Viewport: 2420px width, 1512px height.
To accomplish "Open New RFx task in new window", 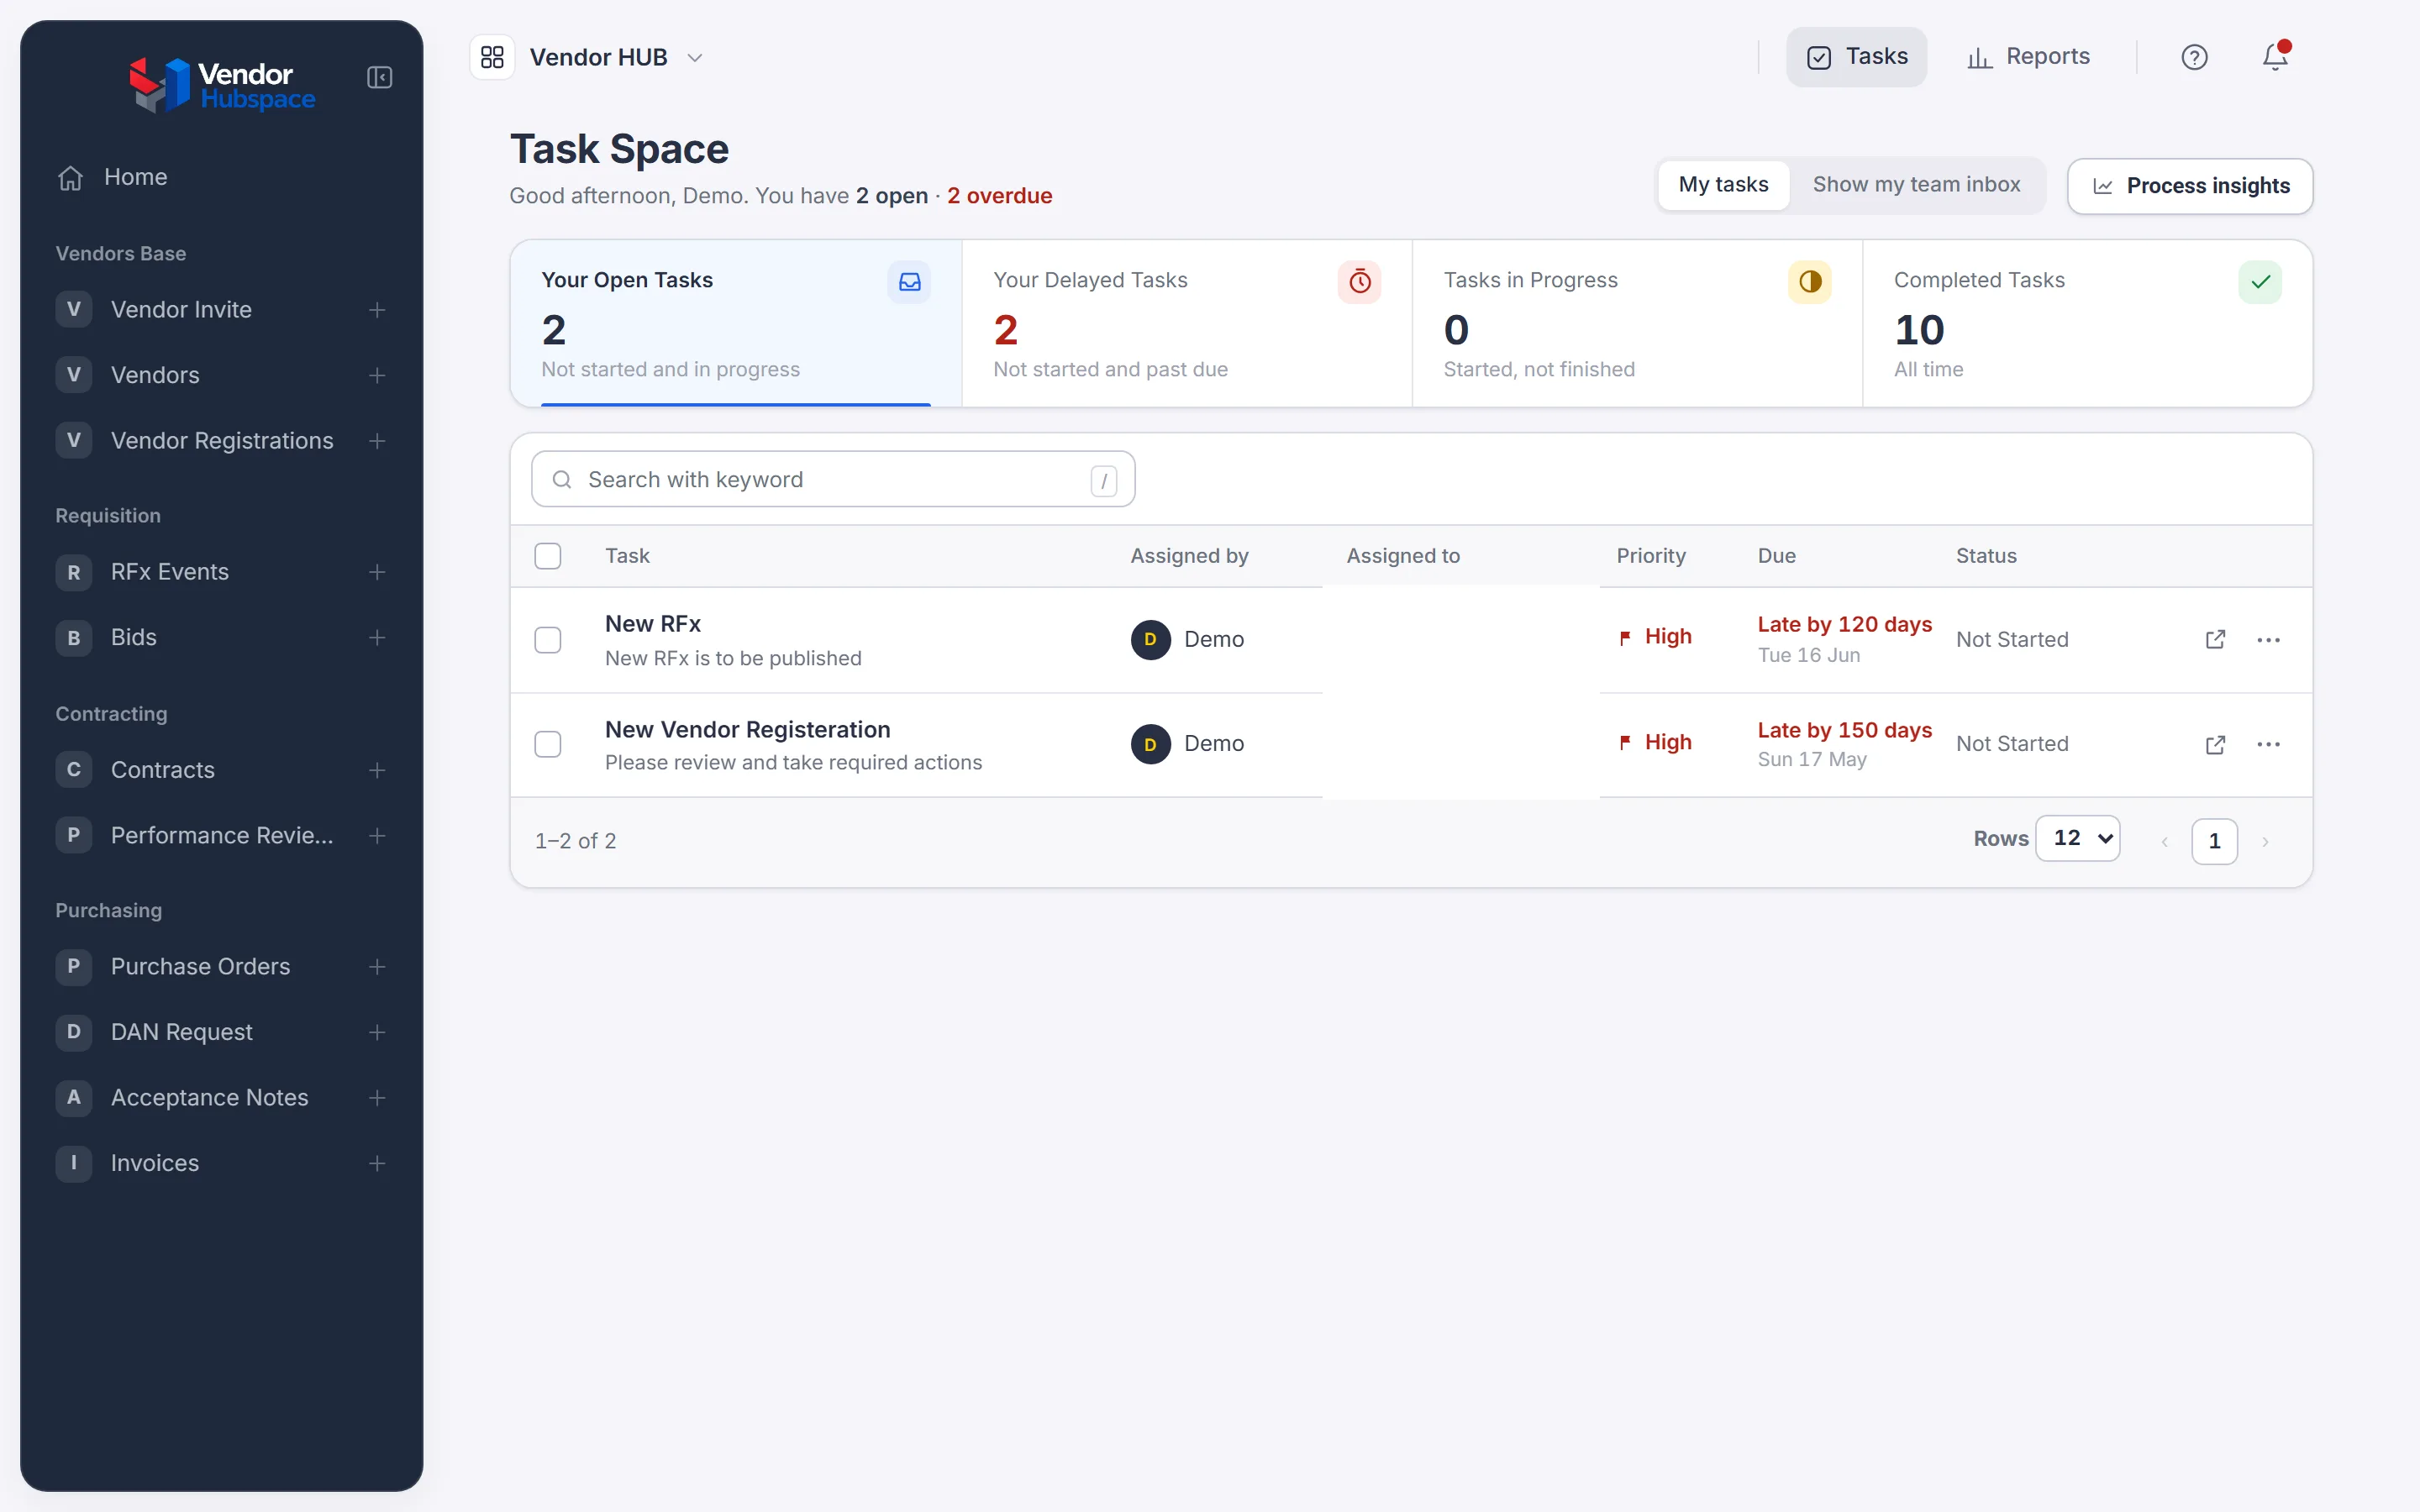I will 2215,639.
